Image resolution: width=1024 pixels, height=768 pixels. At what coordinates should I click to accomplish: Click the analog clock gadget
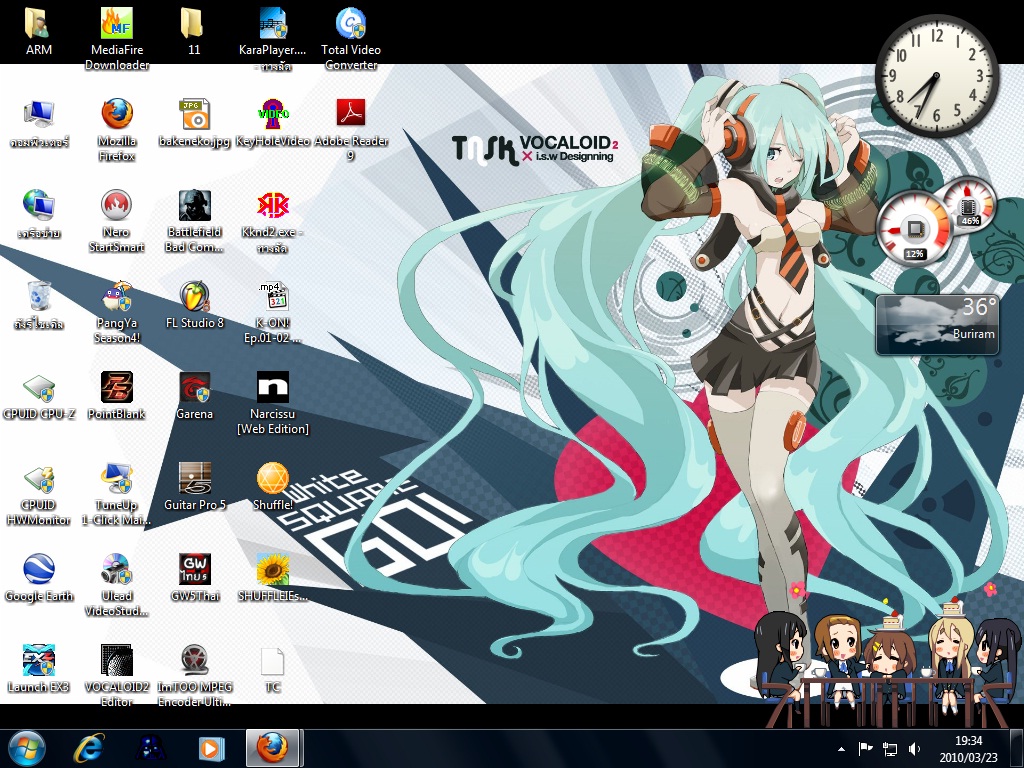click(x=936, y=75)
